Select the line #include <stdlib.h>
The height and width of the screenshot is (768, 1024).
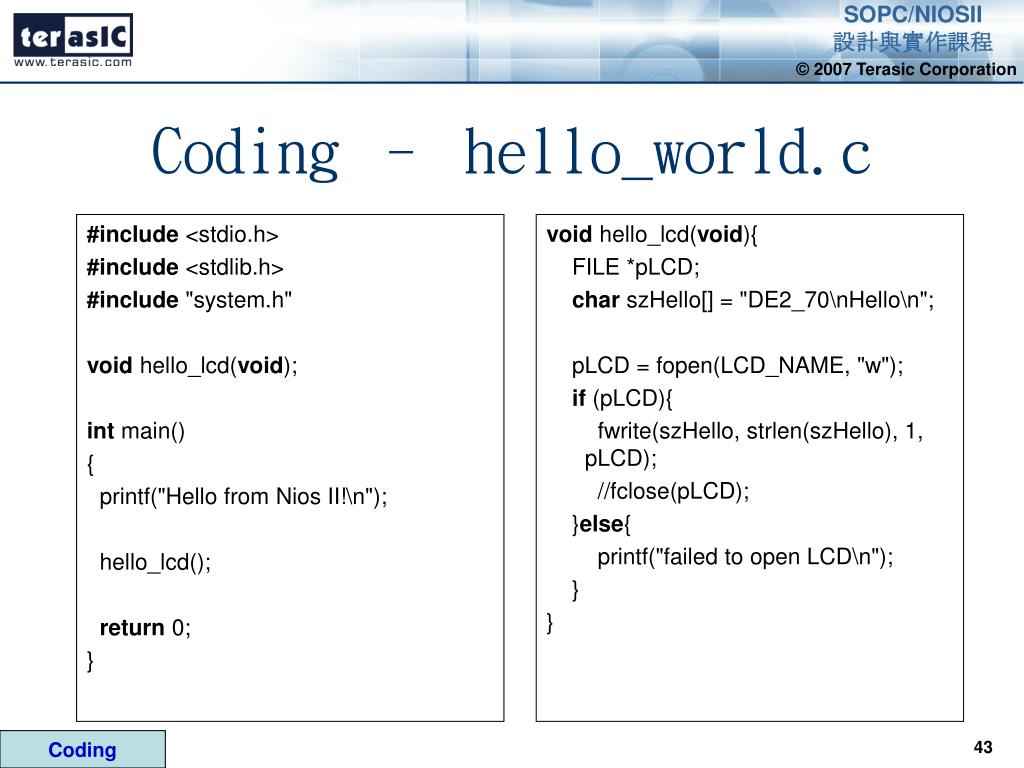click(185, 267)
